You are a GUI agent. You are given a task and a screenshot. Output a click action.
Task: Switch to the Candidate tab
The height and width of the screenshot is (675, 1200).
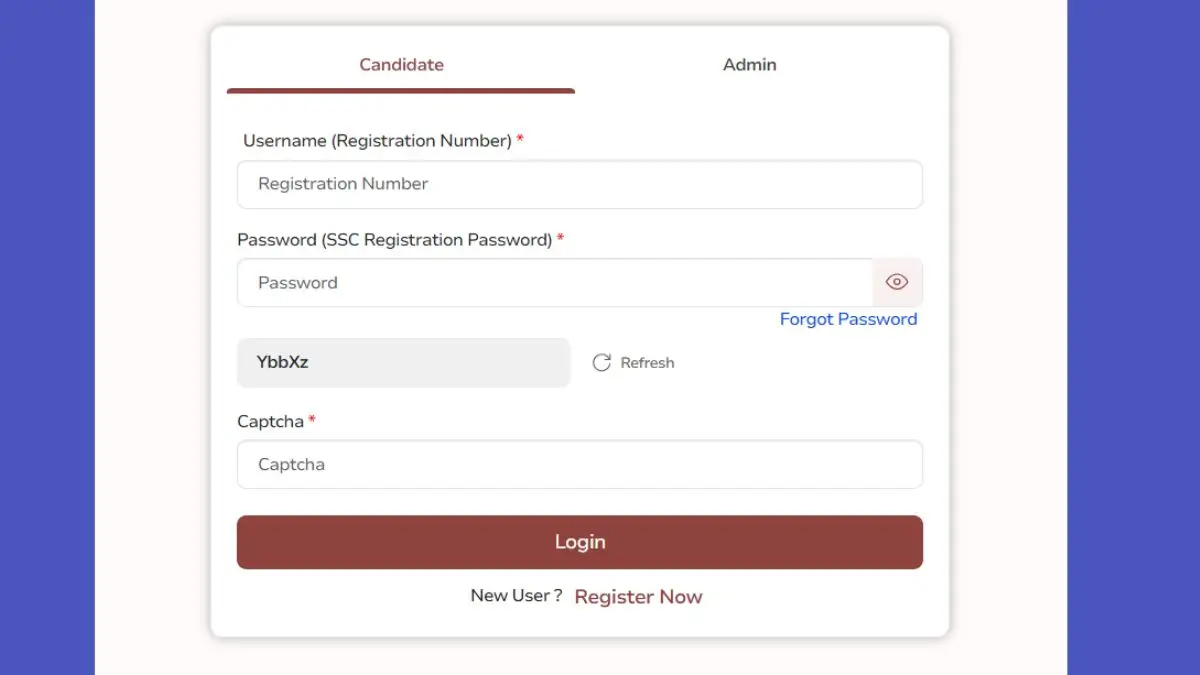tap(401, 64)
